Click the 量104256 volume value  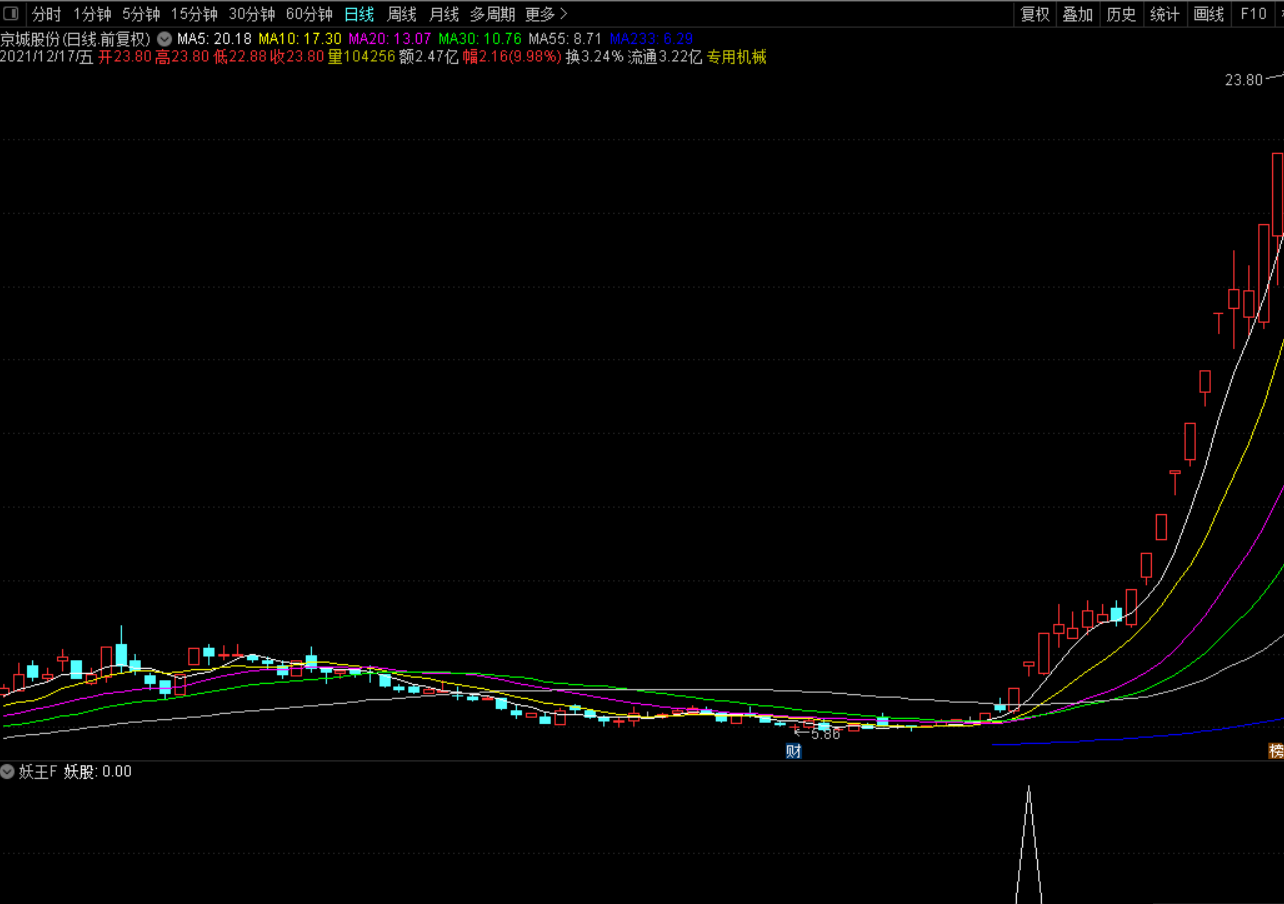pyautogui.click(x=361, y=57)
